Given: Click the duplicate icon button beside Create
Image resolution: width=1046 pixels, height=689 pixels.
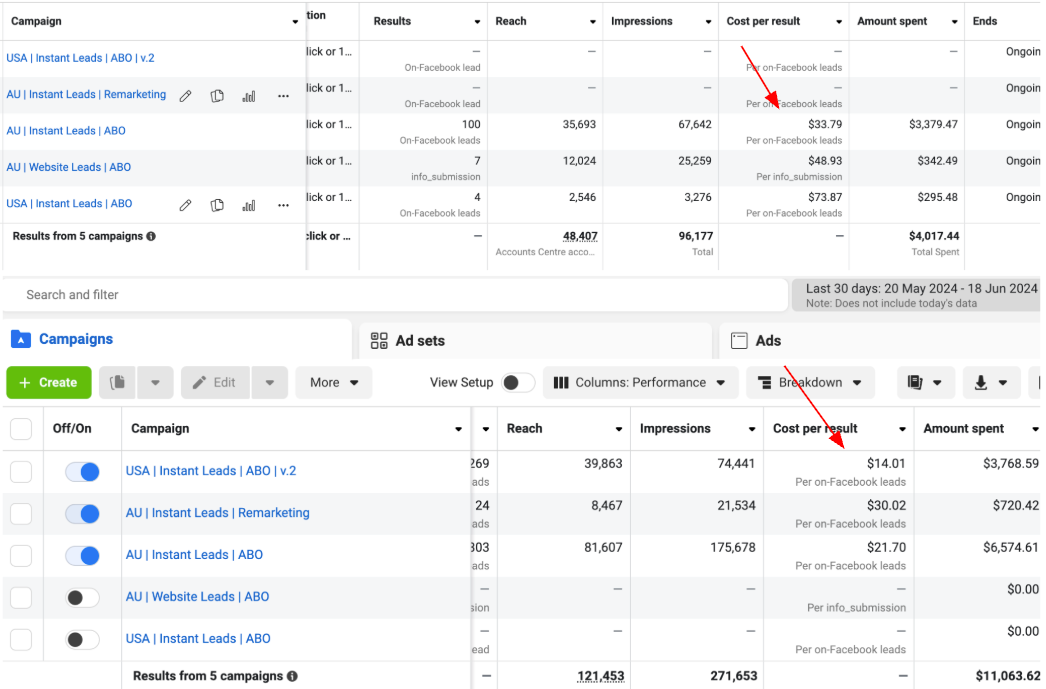Looking at the screenshot, I should pos(117,382).
